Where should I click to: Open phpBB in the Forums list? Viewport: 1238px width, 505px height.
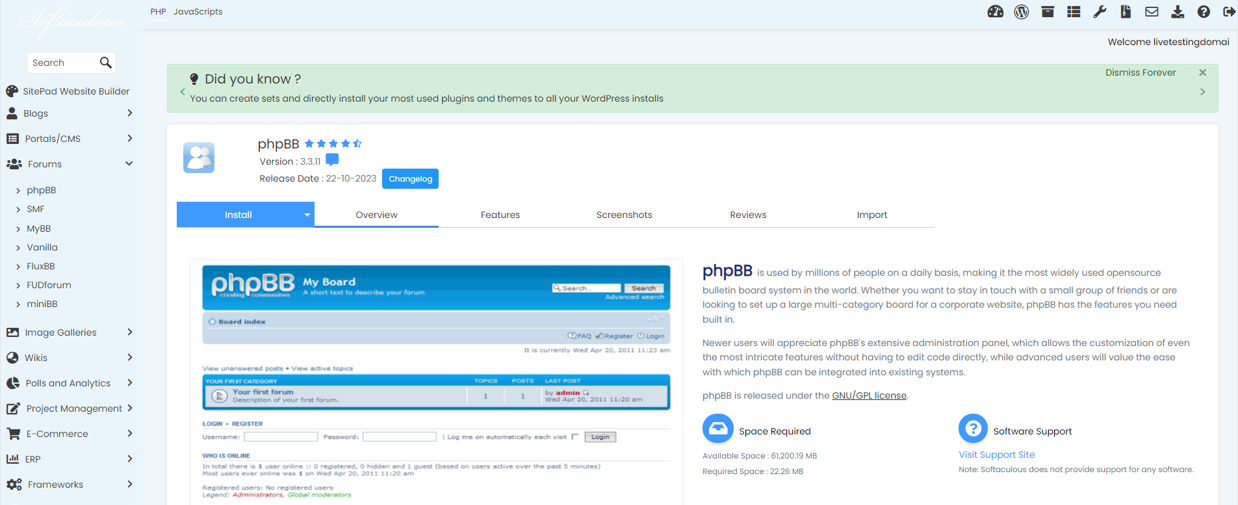41,190
